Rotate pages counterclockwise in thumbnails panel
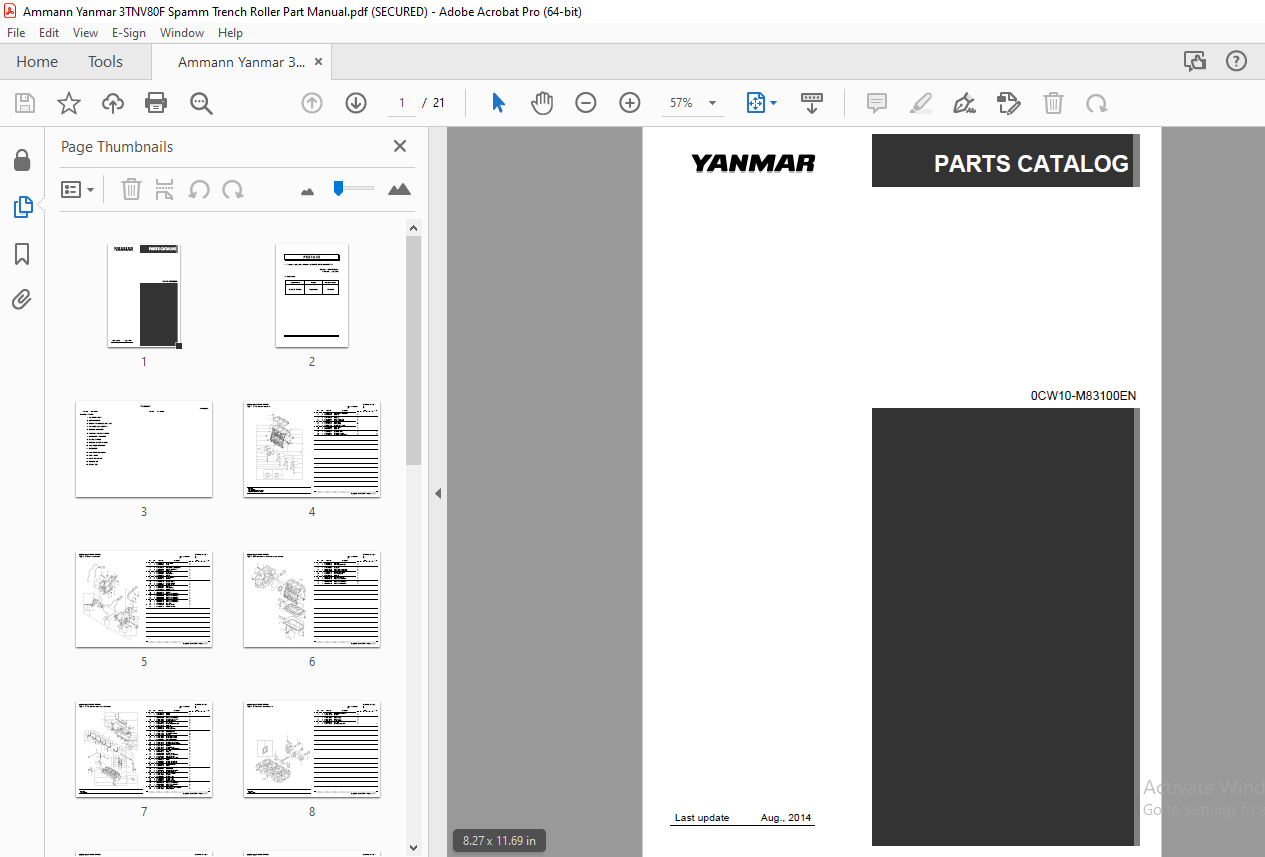1265x857 pixels. (x=199, y=189)
